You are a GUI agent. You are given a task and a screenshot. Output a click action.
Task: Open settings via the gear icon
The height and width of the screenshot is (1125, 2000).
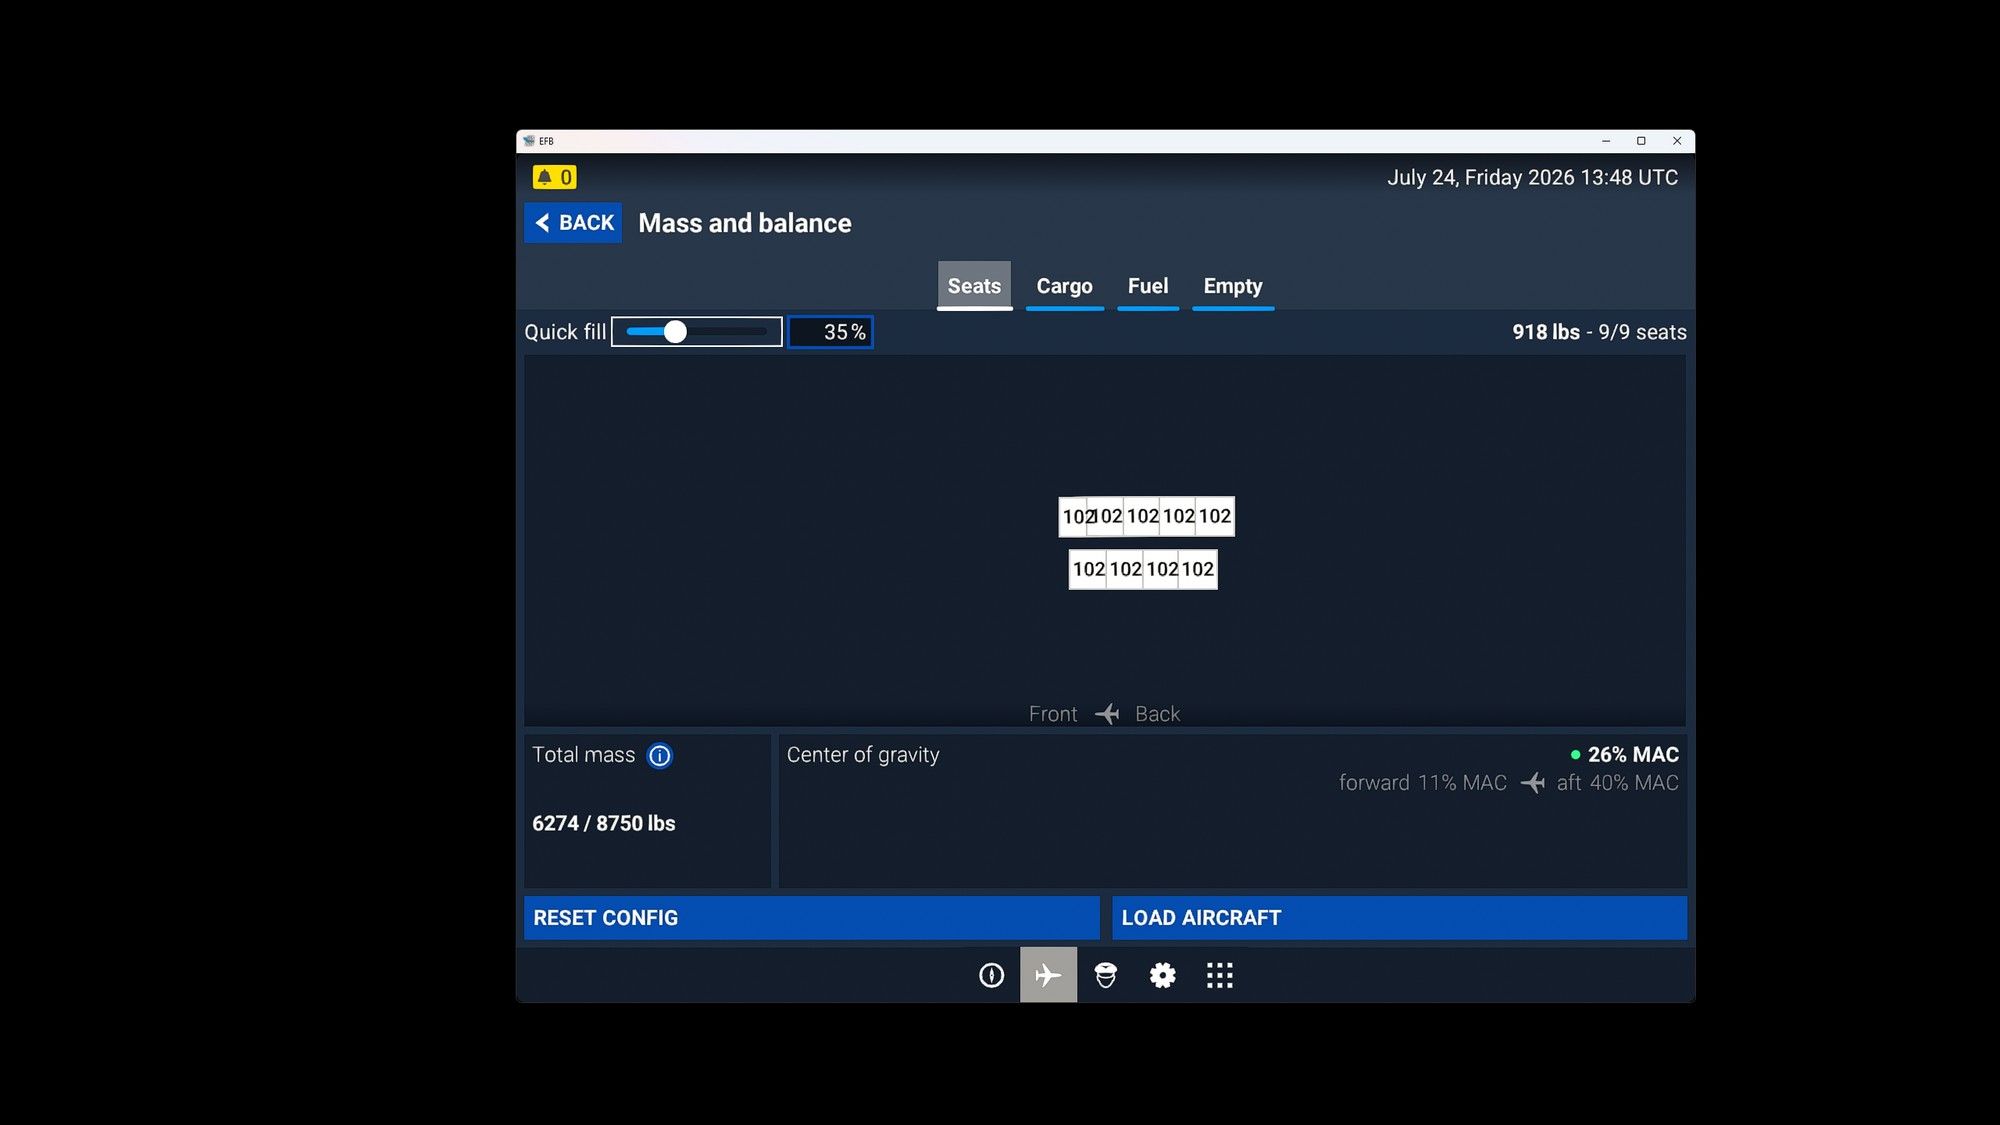click(x=1162, y=975)
